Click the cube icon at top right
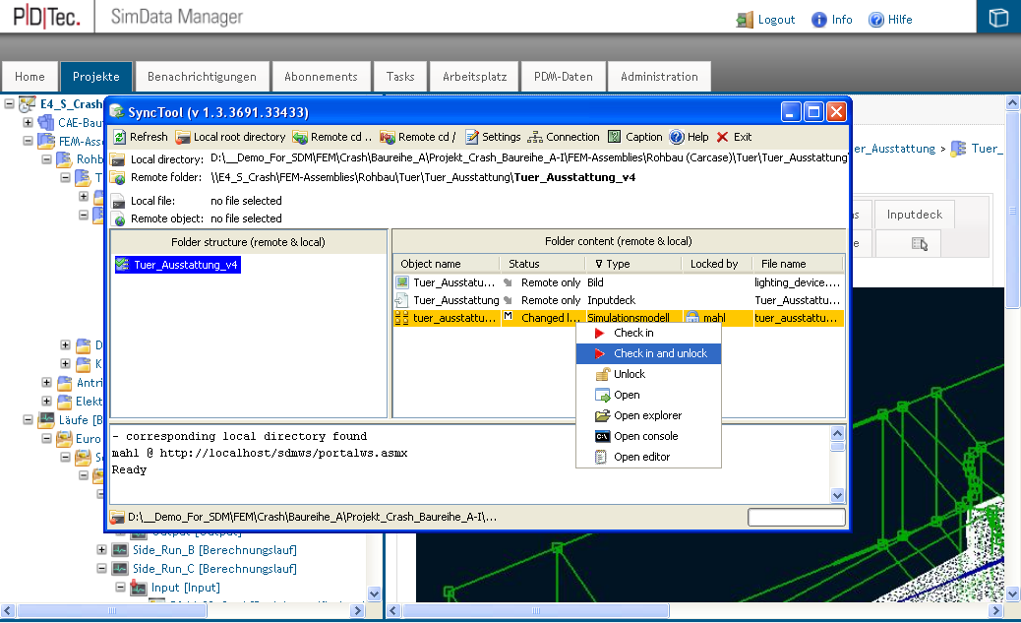1021x623 pixels. [x=998, y=17]
